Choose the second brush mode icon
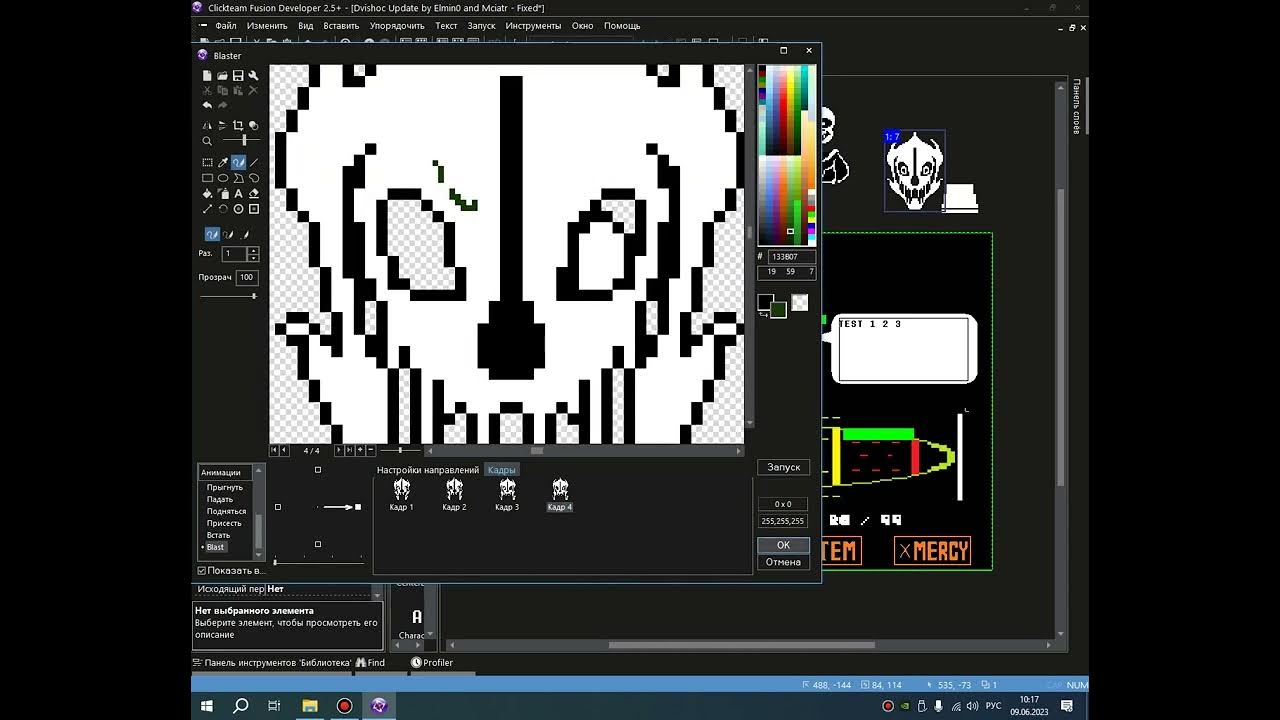 (227, 234)
